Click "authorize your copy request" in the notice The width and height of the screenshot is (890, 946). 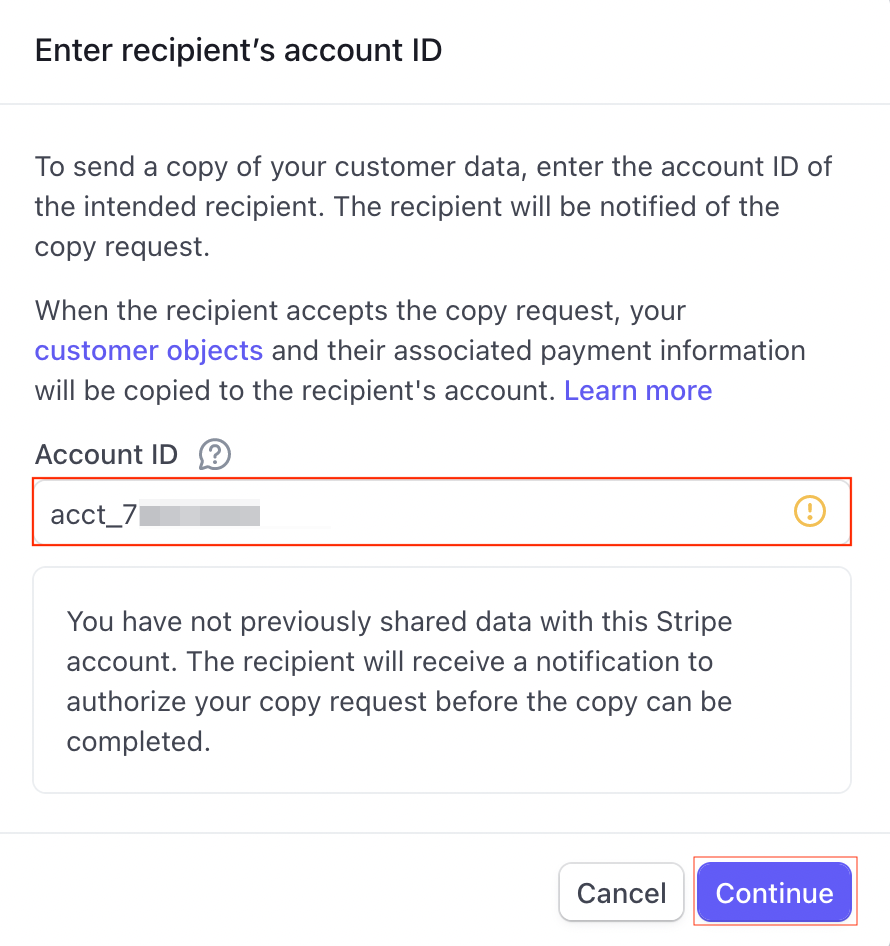point(264,701)
